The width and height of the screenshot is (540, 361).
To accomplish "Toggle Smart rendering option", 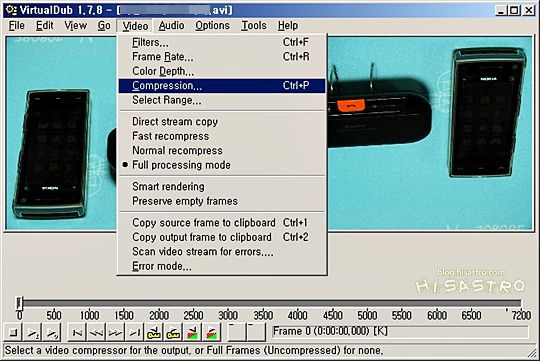I will point(222,187).
